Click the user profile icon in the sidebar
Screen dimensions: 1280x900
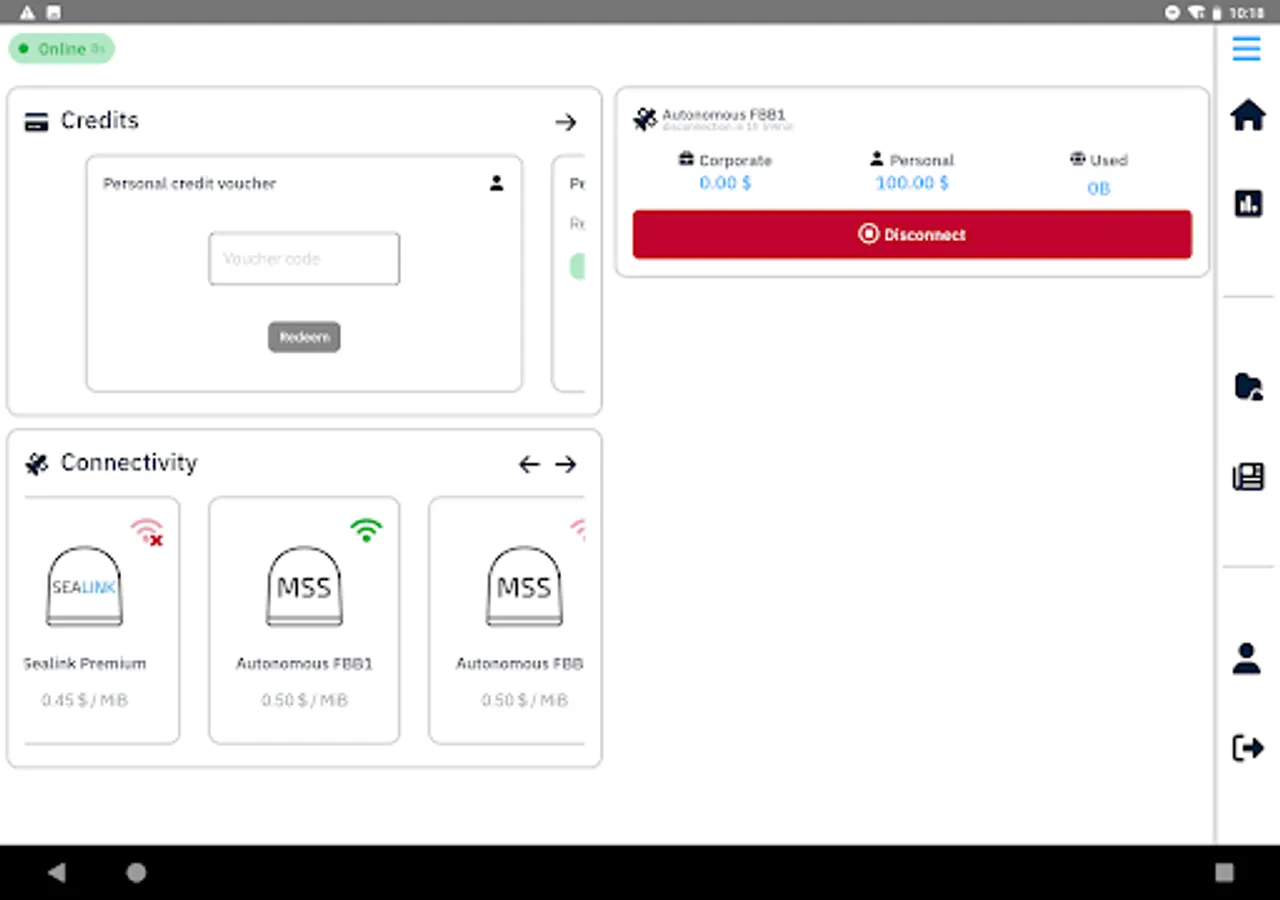coord(1247,658)
